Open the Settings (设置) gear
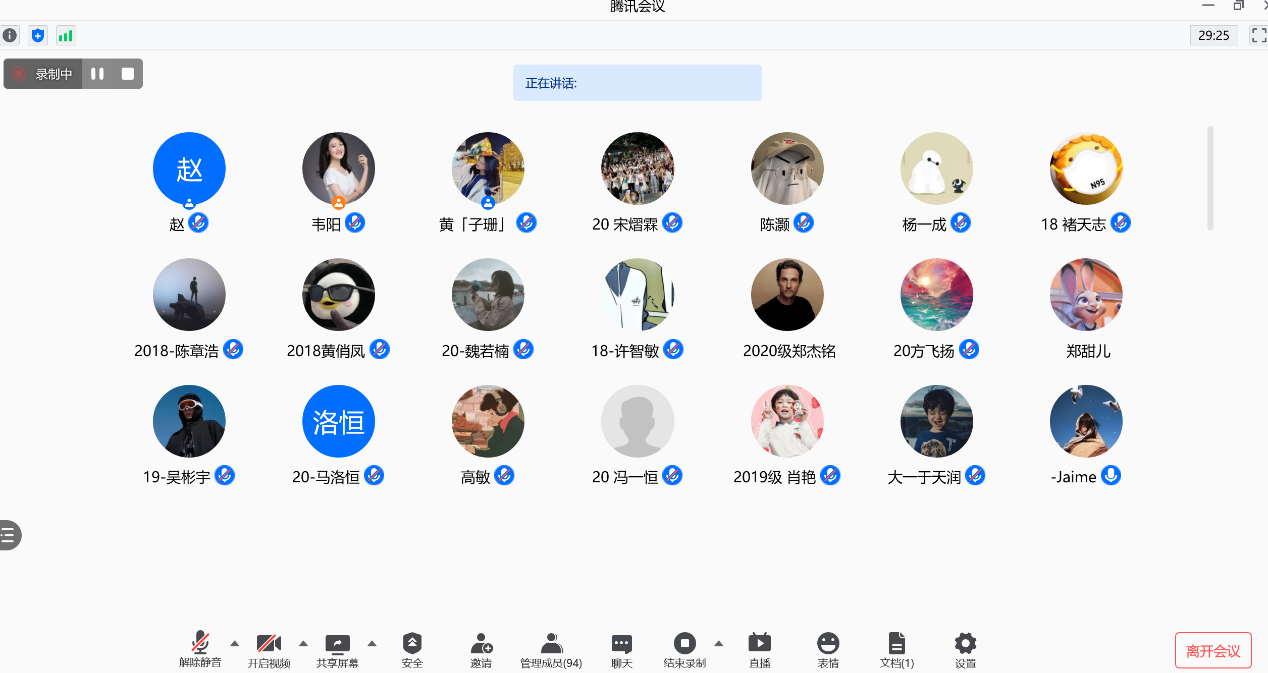Image resolution: width=1268 pixels, height=673 pixels. coord(965,648)
